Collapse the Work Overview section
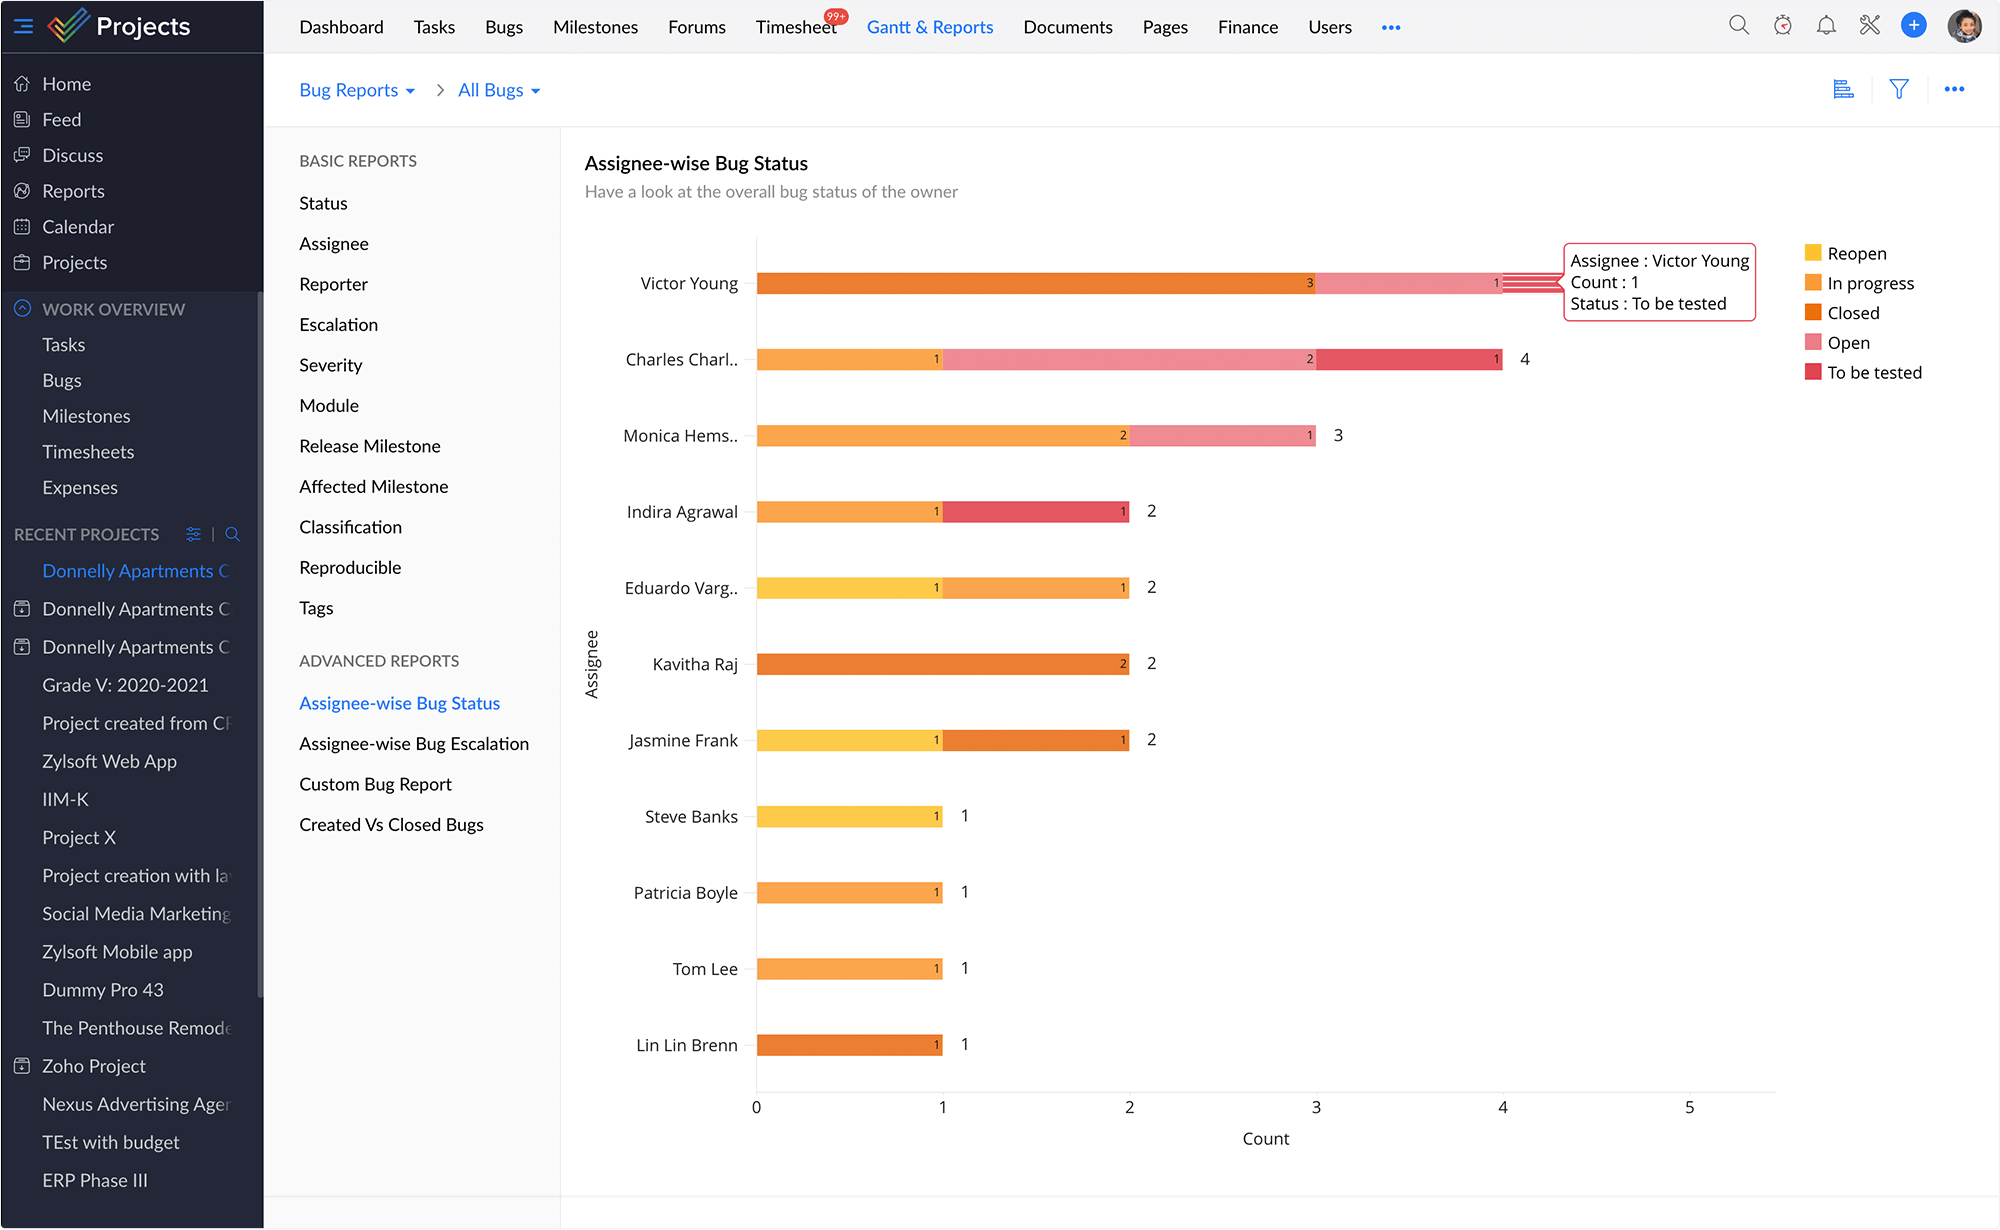The height and width of the screenshot is (1230, 2000). point(23,309)
